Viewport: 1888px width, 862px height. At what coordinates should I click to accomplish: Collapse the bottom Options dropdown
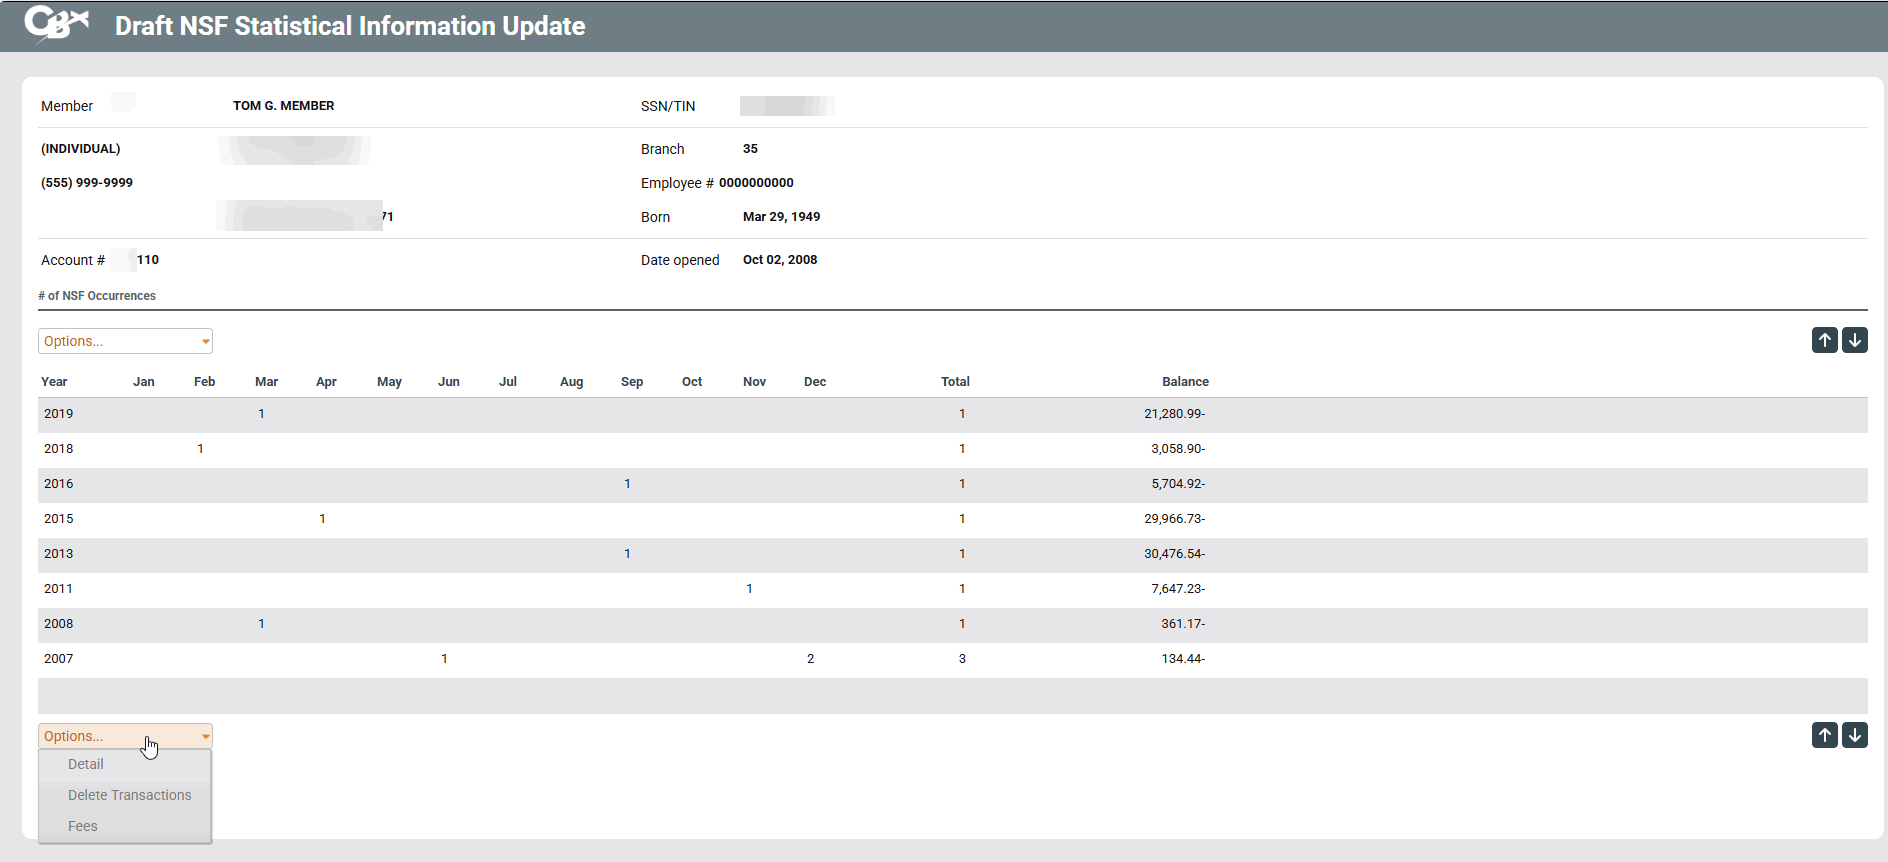pyautogui.click(x=125, y=736)
